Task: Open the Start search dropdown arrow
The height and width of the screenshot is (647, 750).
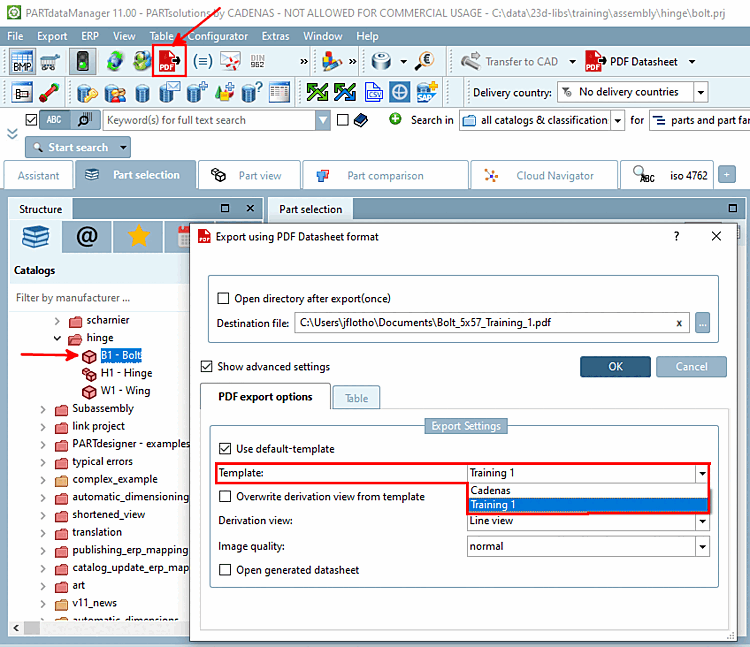Action: pyautogui.click(x=123, y=147)
